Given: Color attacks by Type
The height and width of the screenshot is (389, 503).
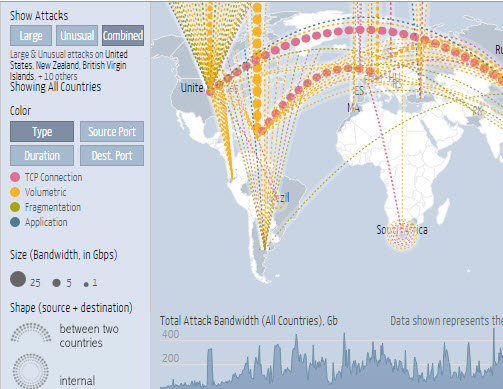Looking at the screenshot, I should (x=42, y=132).
